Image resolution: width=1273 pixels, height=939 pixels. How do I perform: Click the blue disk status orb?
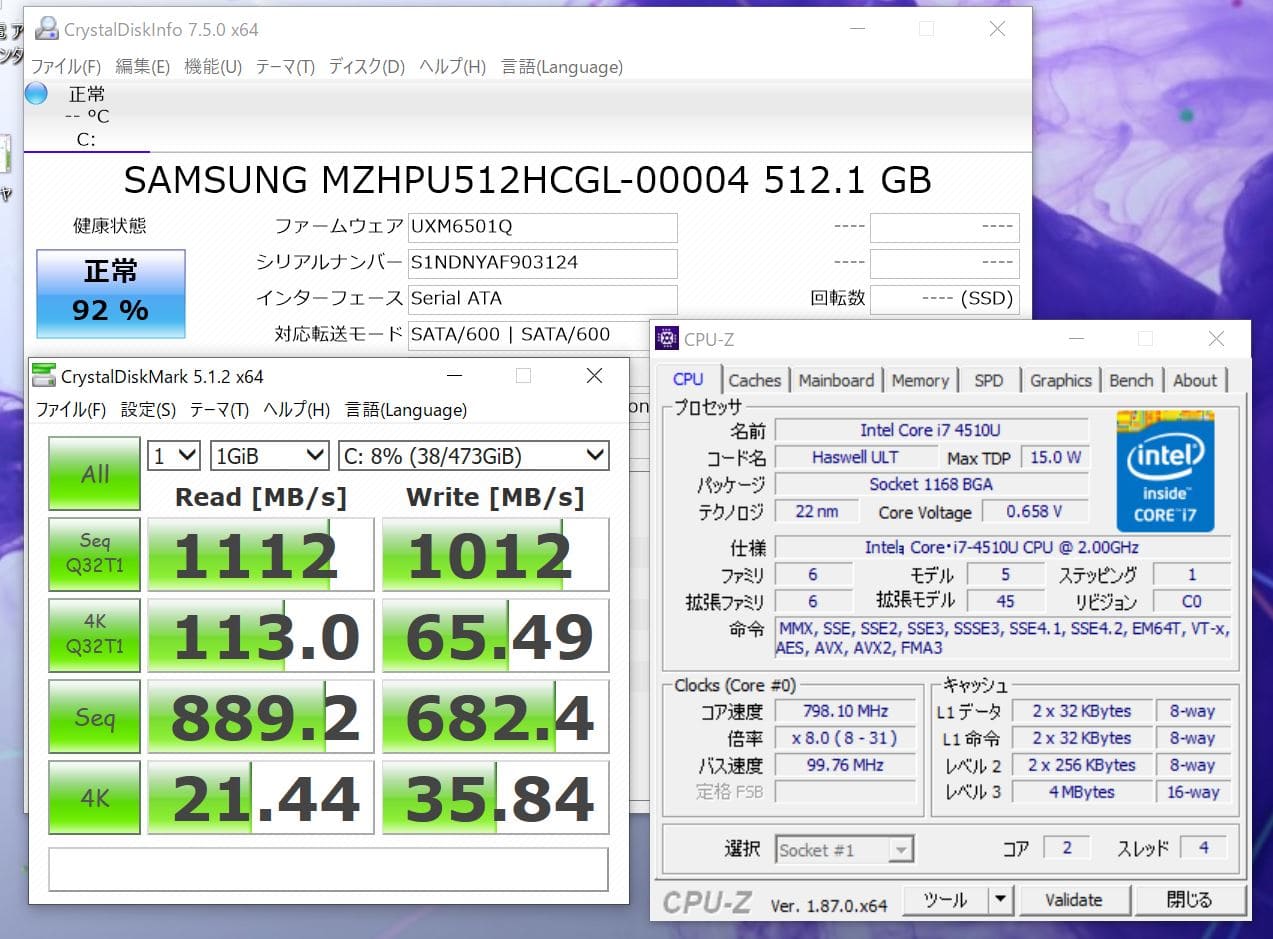point(36,94)
